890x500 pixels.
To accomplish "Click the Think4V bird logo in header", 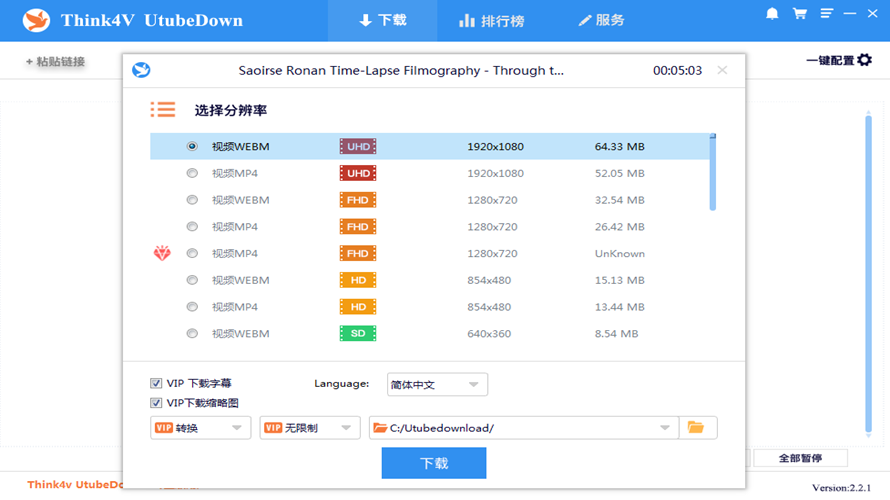I will [36, 20].
